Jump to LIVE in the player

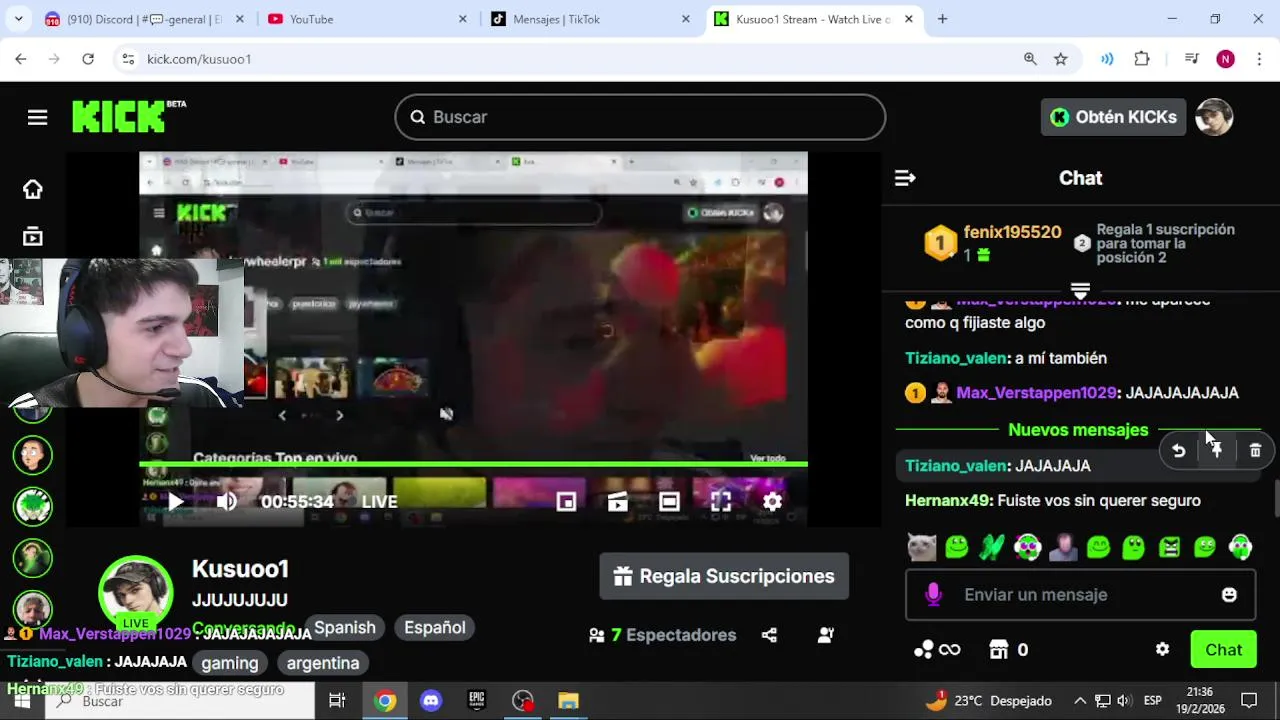[x=380, y=502]
